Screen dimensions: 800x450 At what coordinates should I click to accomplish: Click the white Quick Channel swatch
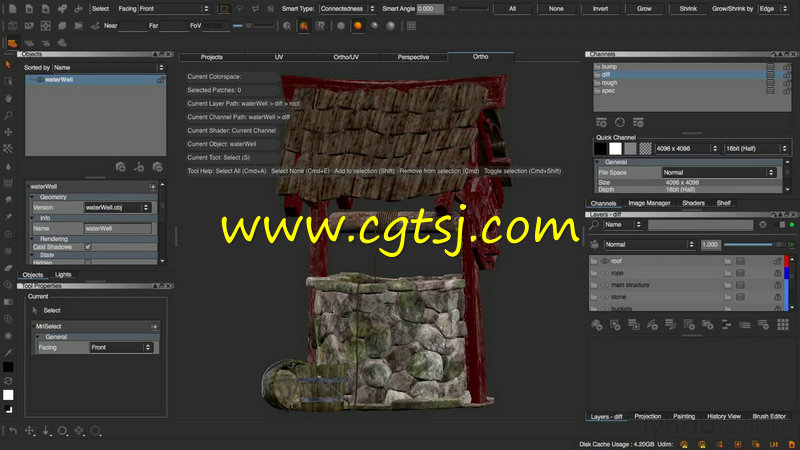pos(615,148)
